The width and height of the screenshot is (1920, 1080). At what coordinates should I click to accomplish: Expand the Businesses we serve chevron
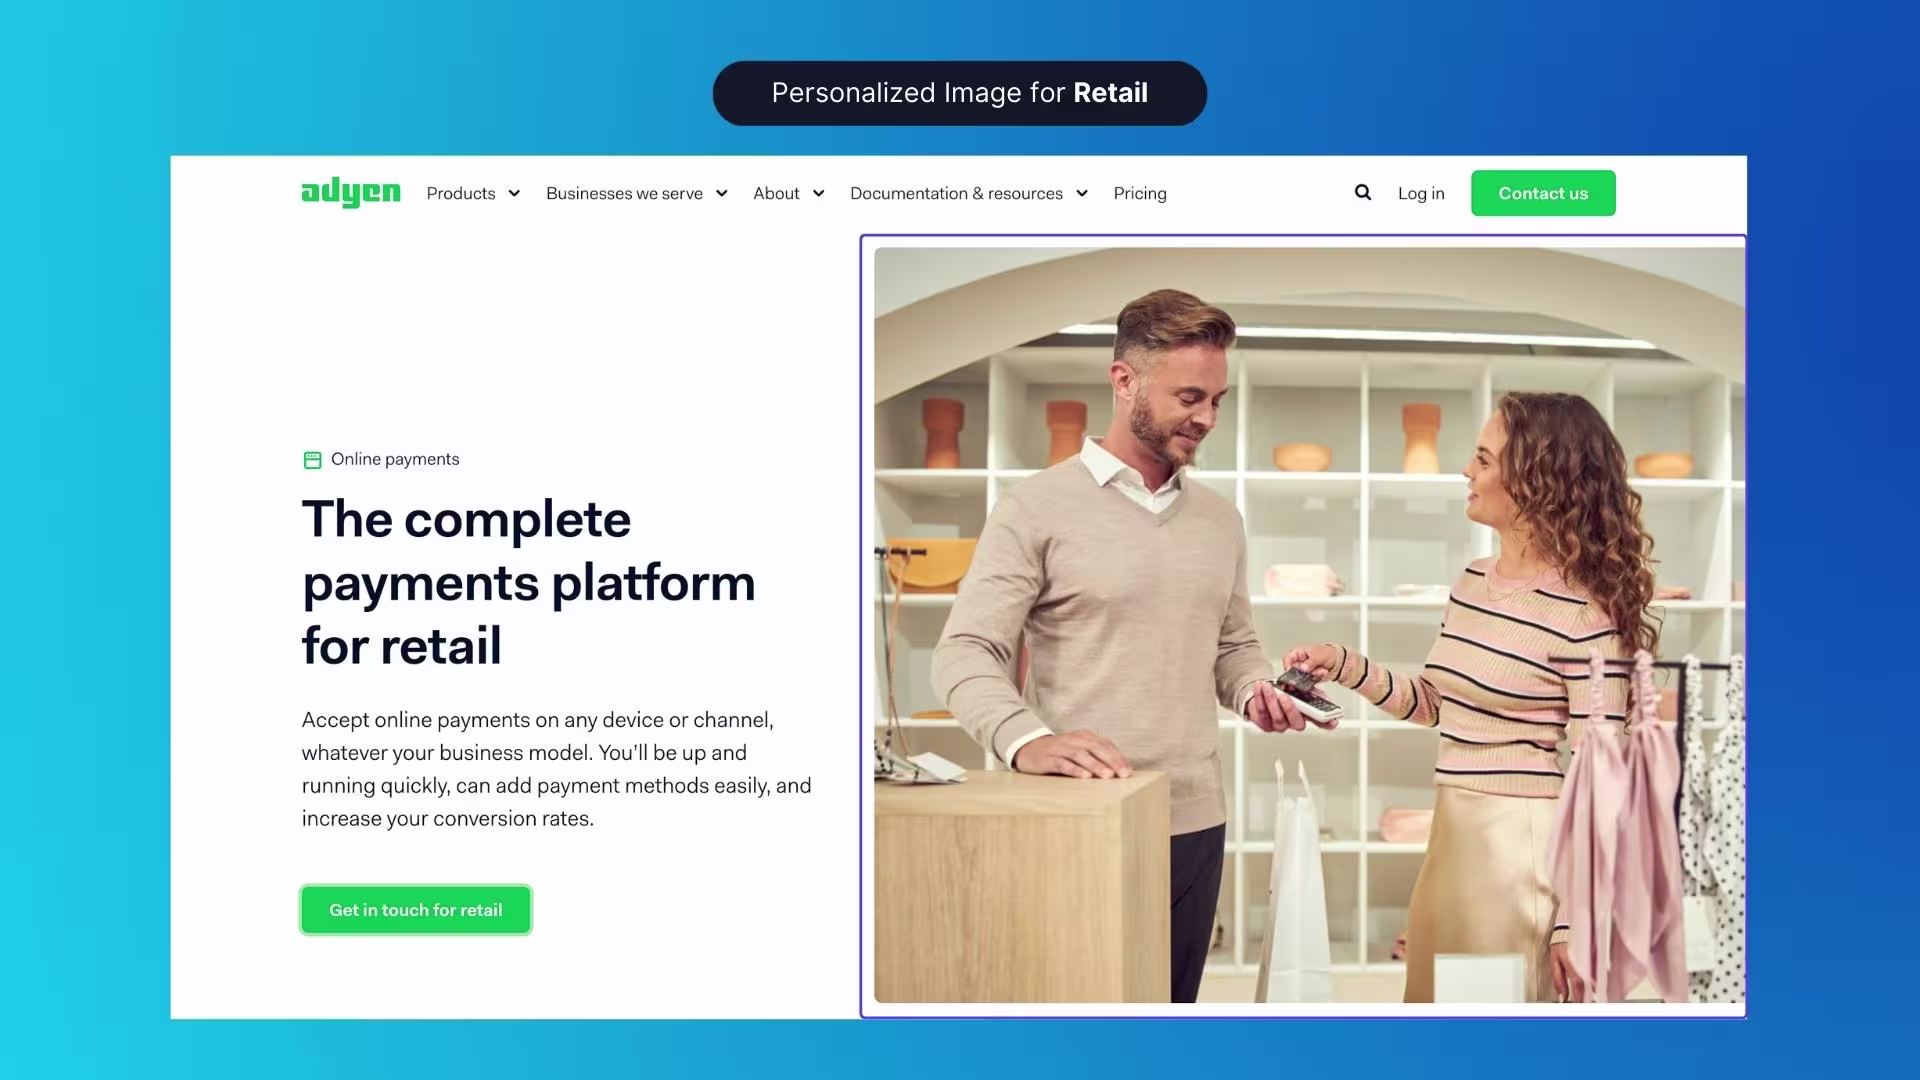[722, 193]
